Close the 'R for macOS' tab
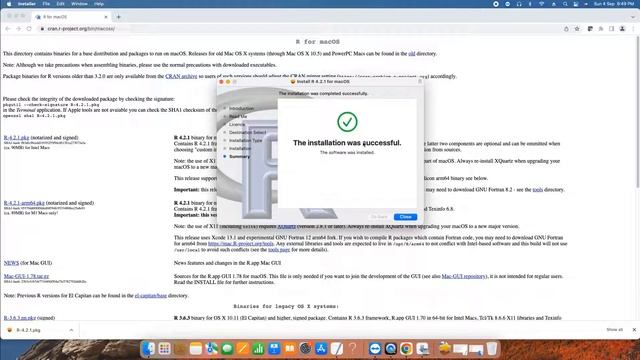This screenshot has height=360, width=640. (106, 17)
